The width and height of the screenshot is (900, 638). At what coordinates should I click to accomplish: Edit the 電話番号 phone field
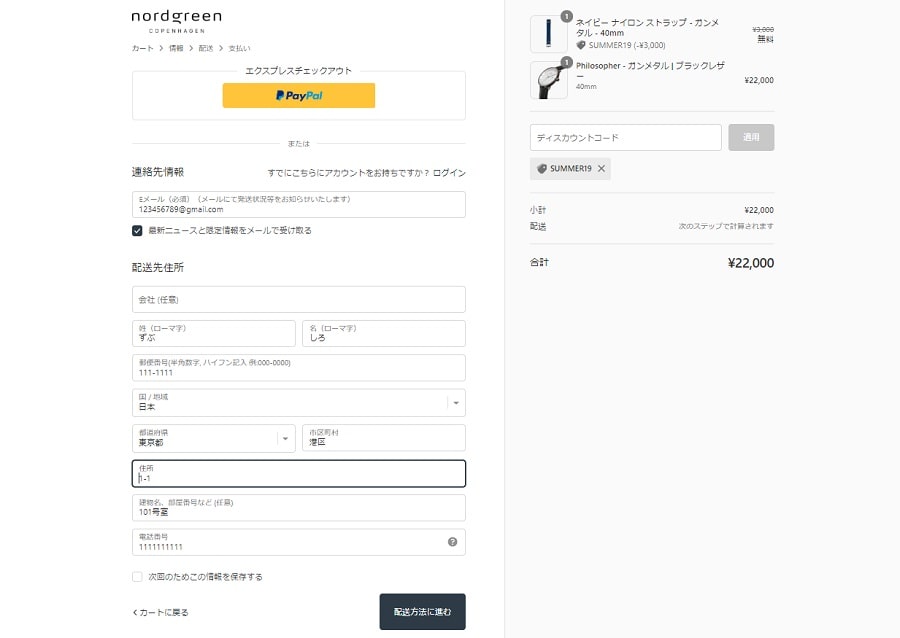298,542
